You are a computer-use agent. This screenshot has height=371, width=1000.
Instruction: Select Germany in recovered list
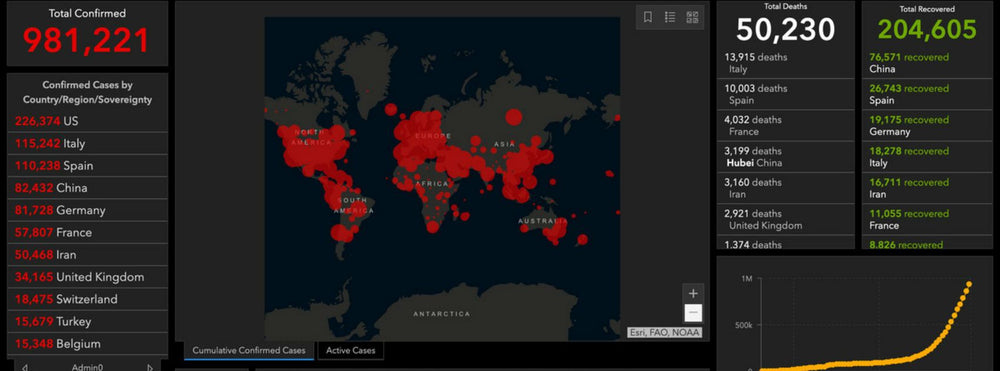(x=925, y=126)
